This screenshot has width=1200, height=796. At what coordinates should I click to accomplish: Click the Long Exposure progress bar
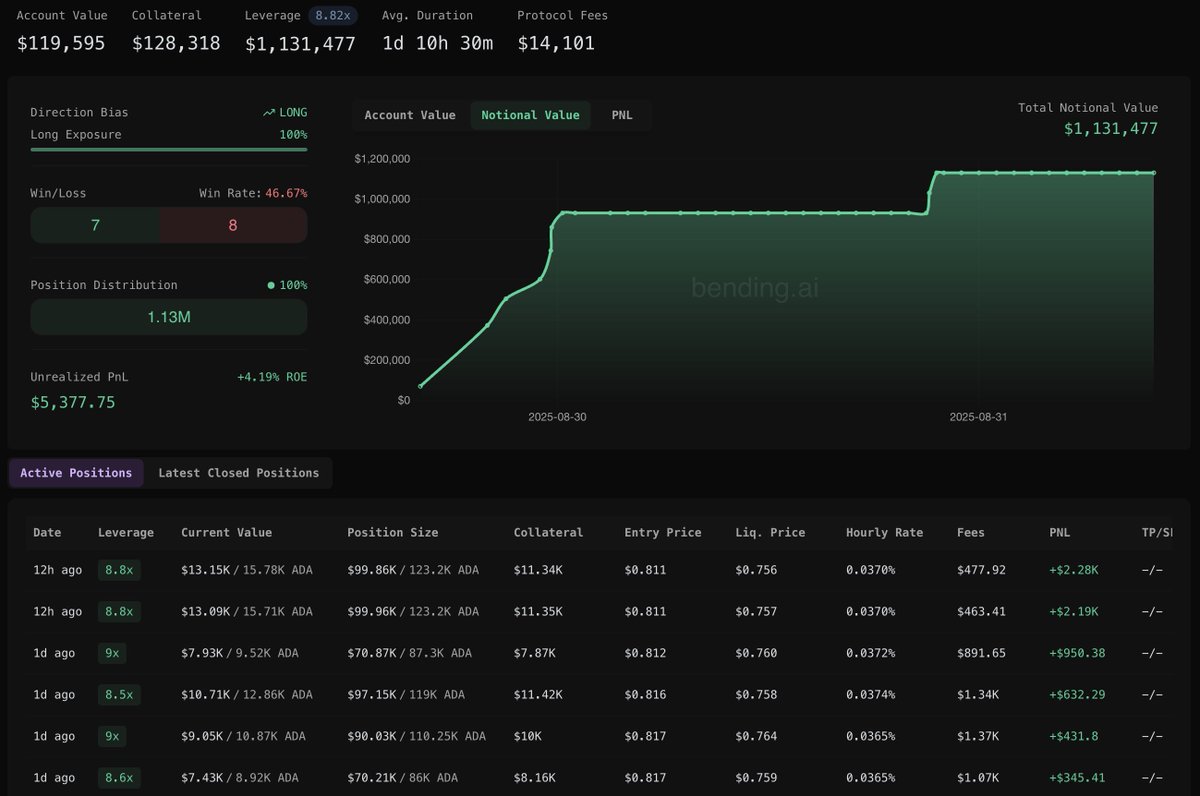coord(169,149)
